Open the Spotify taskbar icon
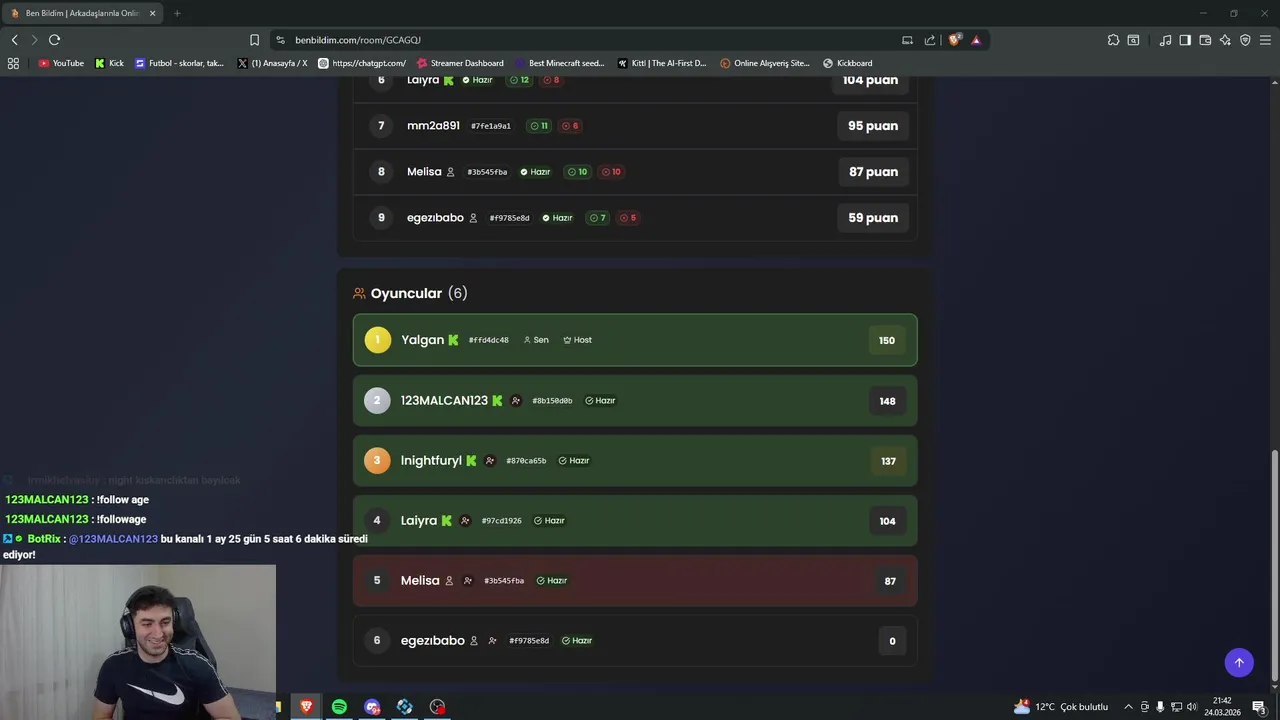This screenshot has width=1280, height=720. pyautogui.click(x=339, y=706)
